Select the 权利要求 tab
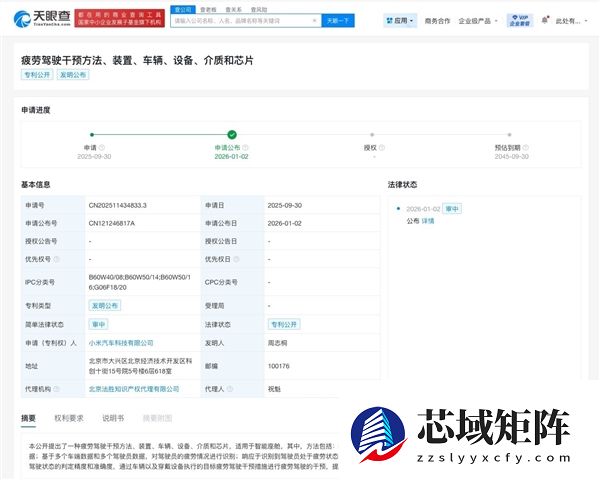 tap(69, 418)
